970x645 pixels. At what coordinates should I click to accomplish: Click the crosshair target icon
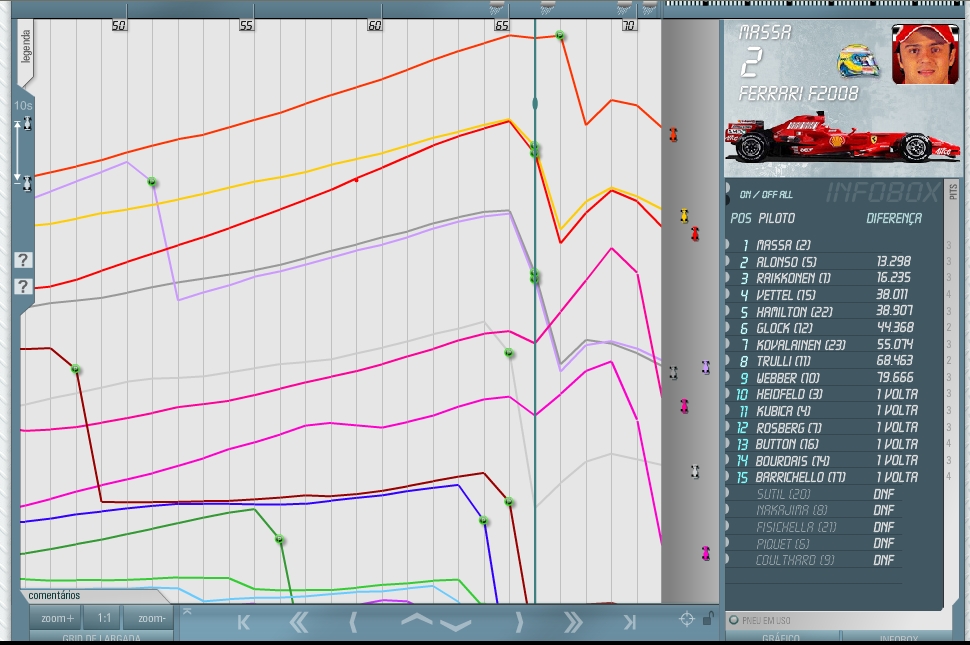coord(687,619)
